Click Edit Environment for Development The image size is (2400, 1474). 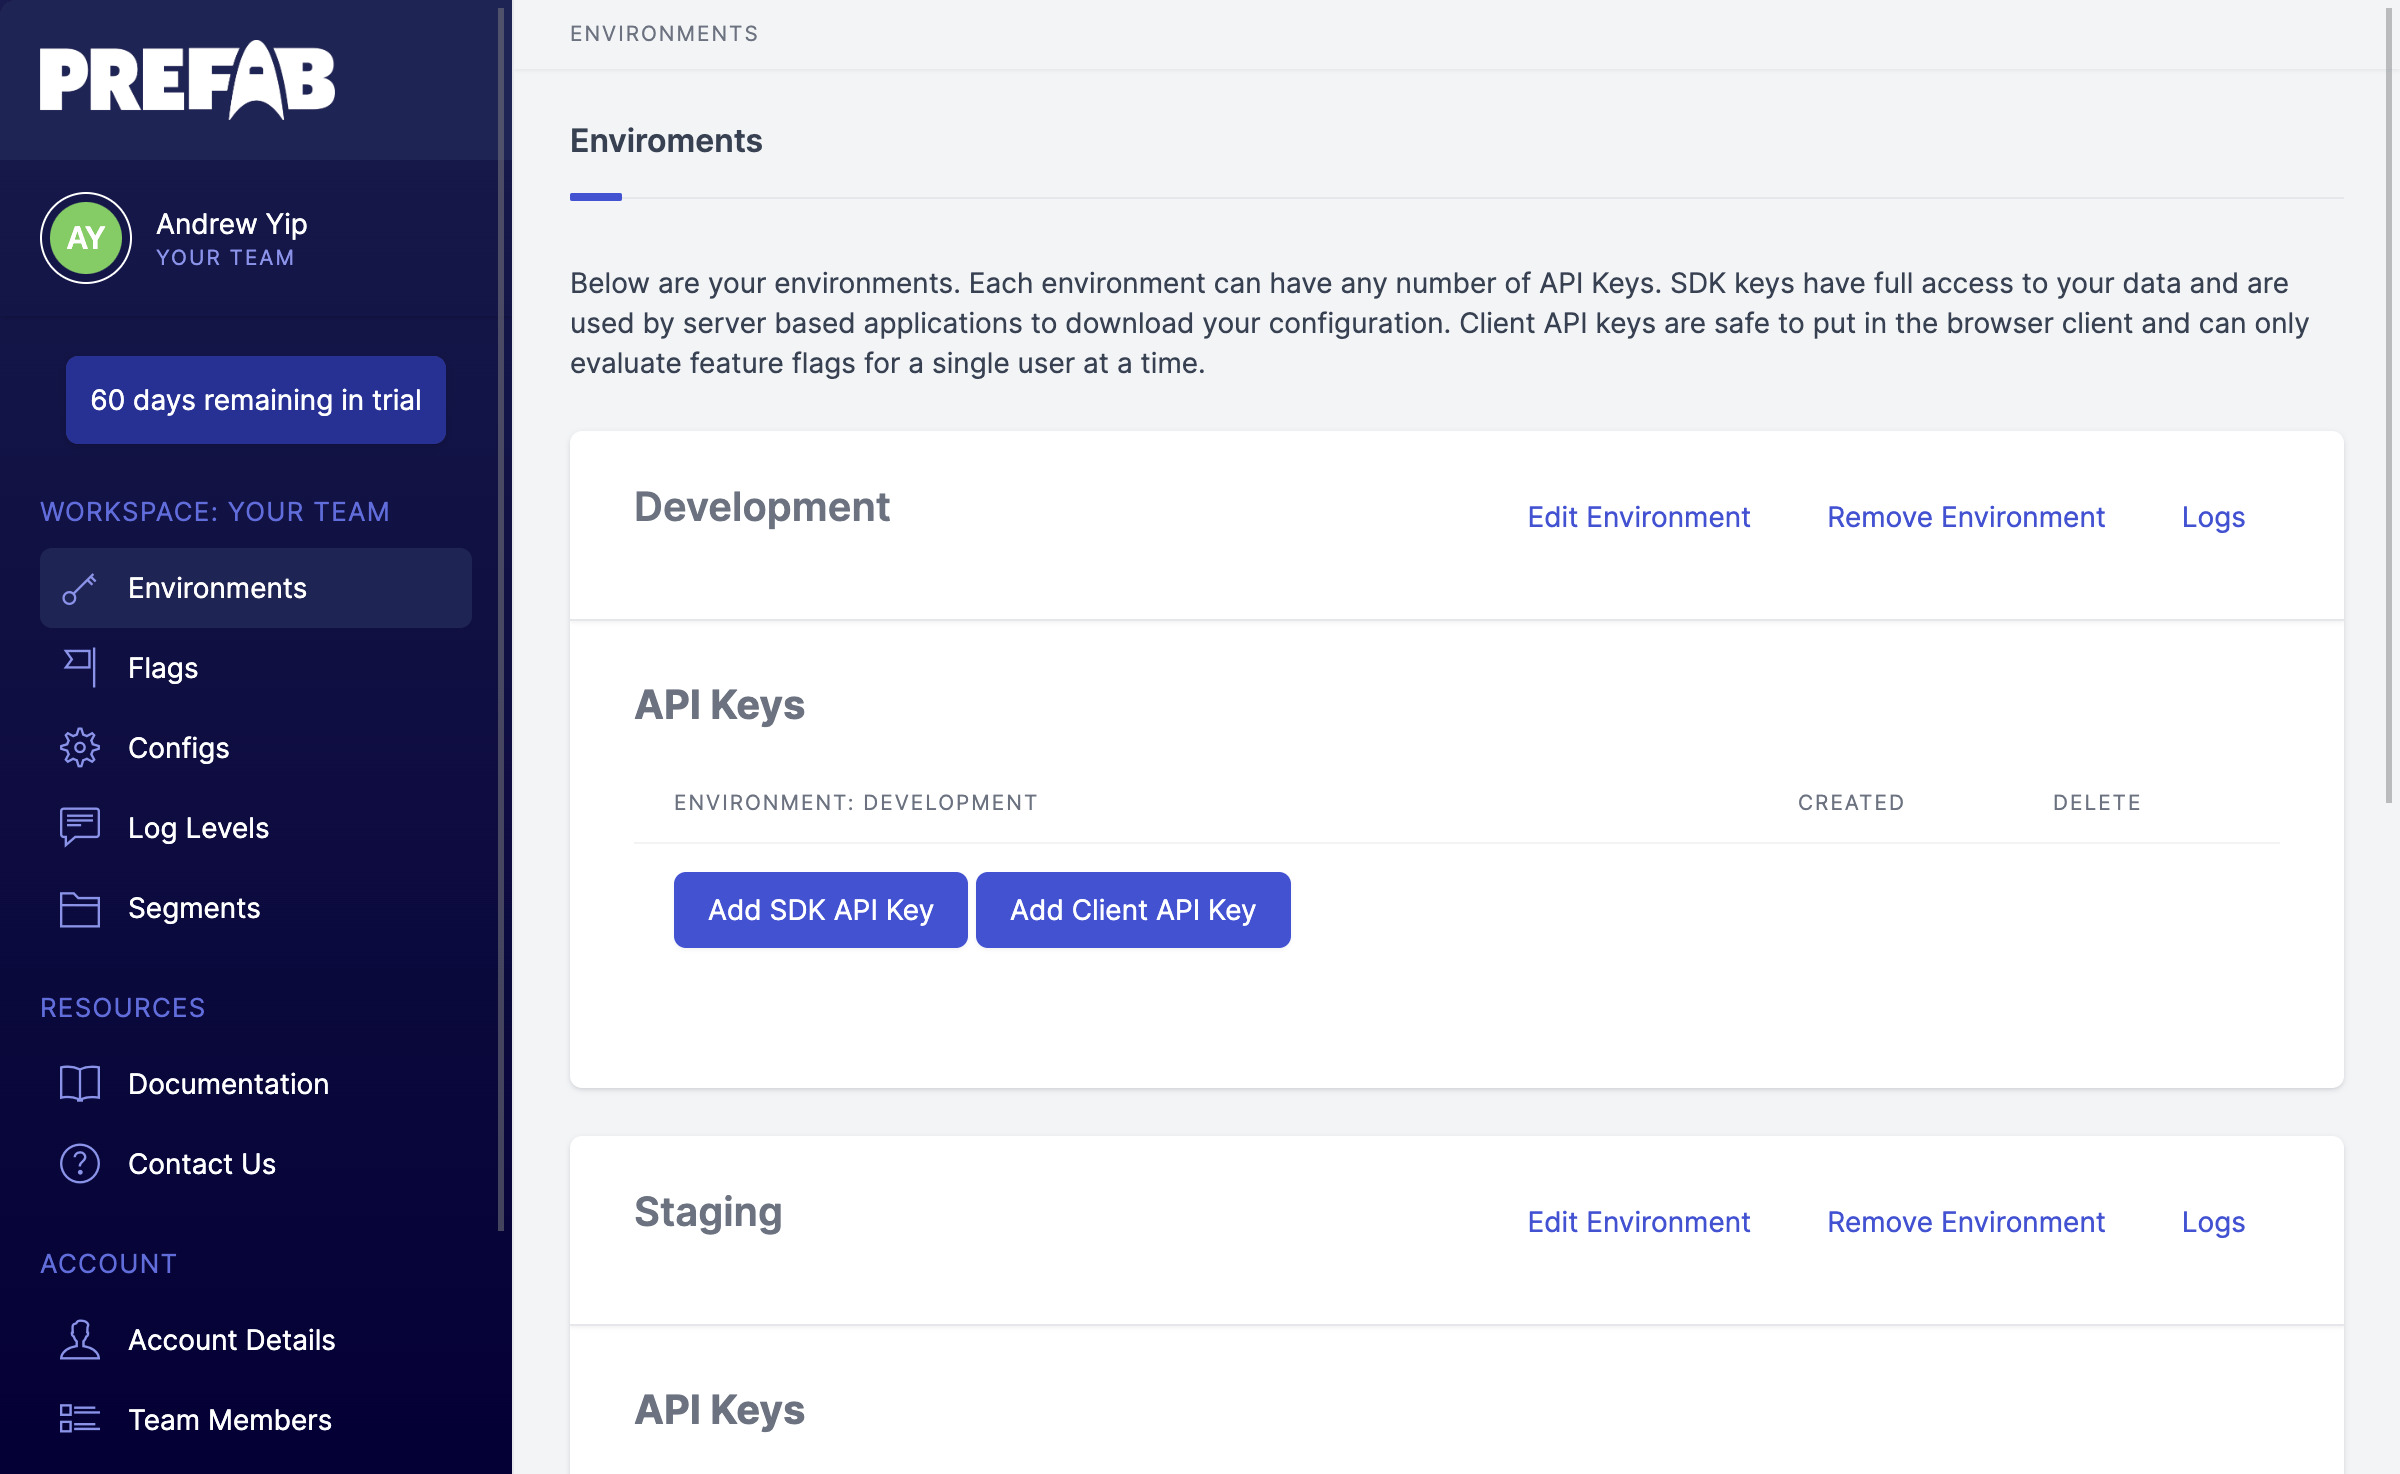[x=1639, y=516]
